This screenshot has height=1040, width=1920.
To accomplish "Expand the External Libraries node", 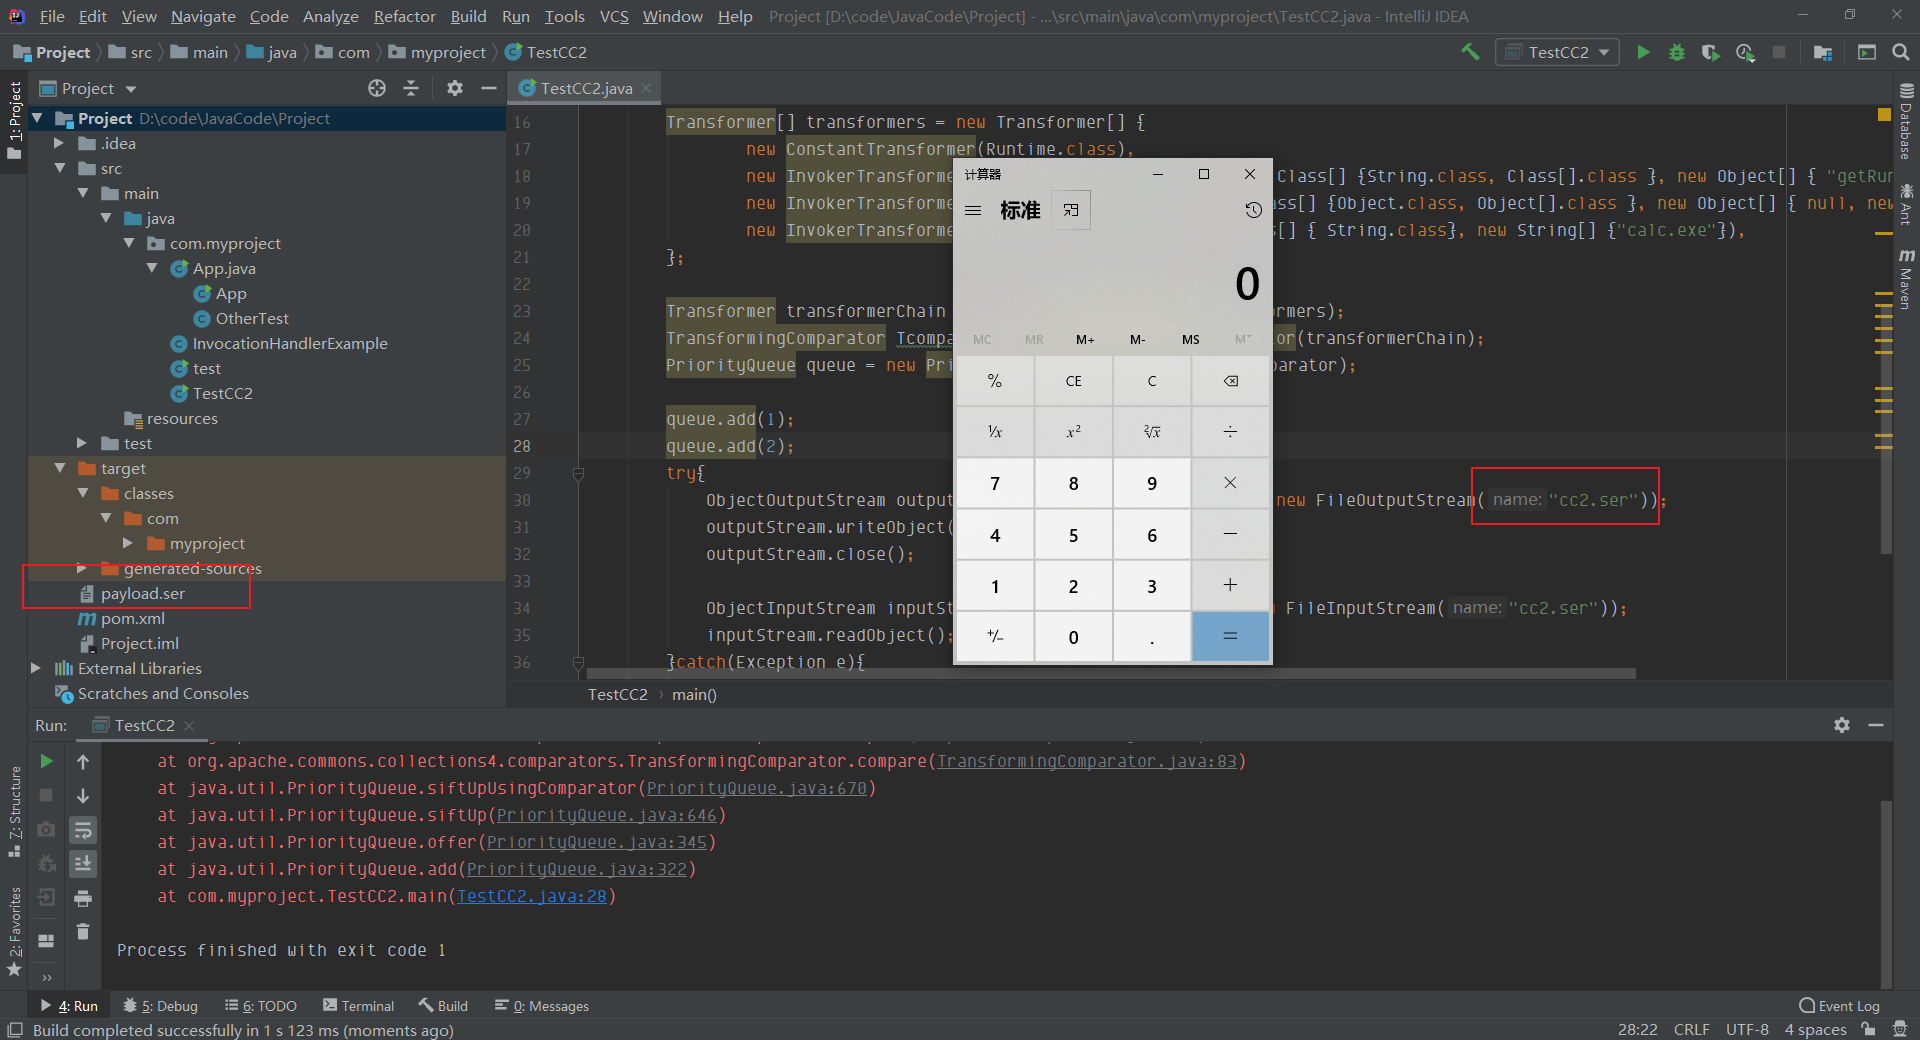I will [36, 668].
